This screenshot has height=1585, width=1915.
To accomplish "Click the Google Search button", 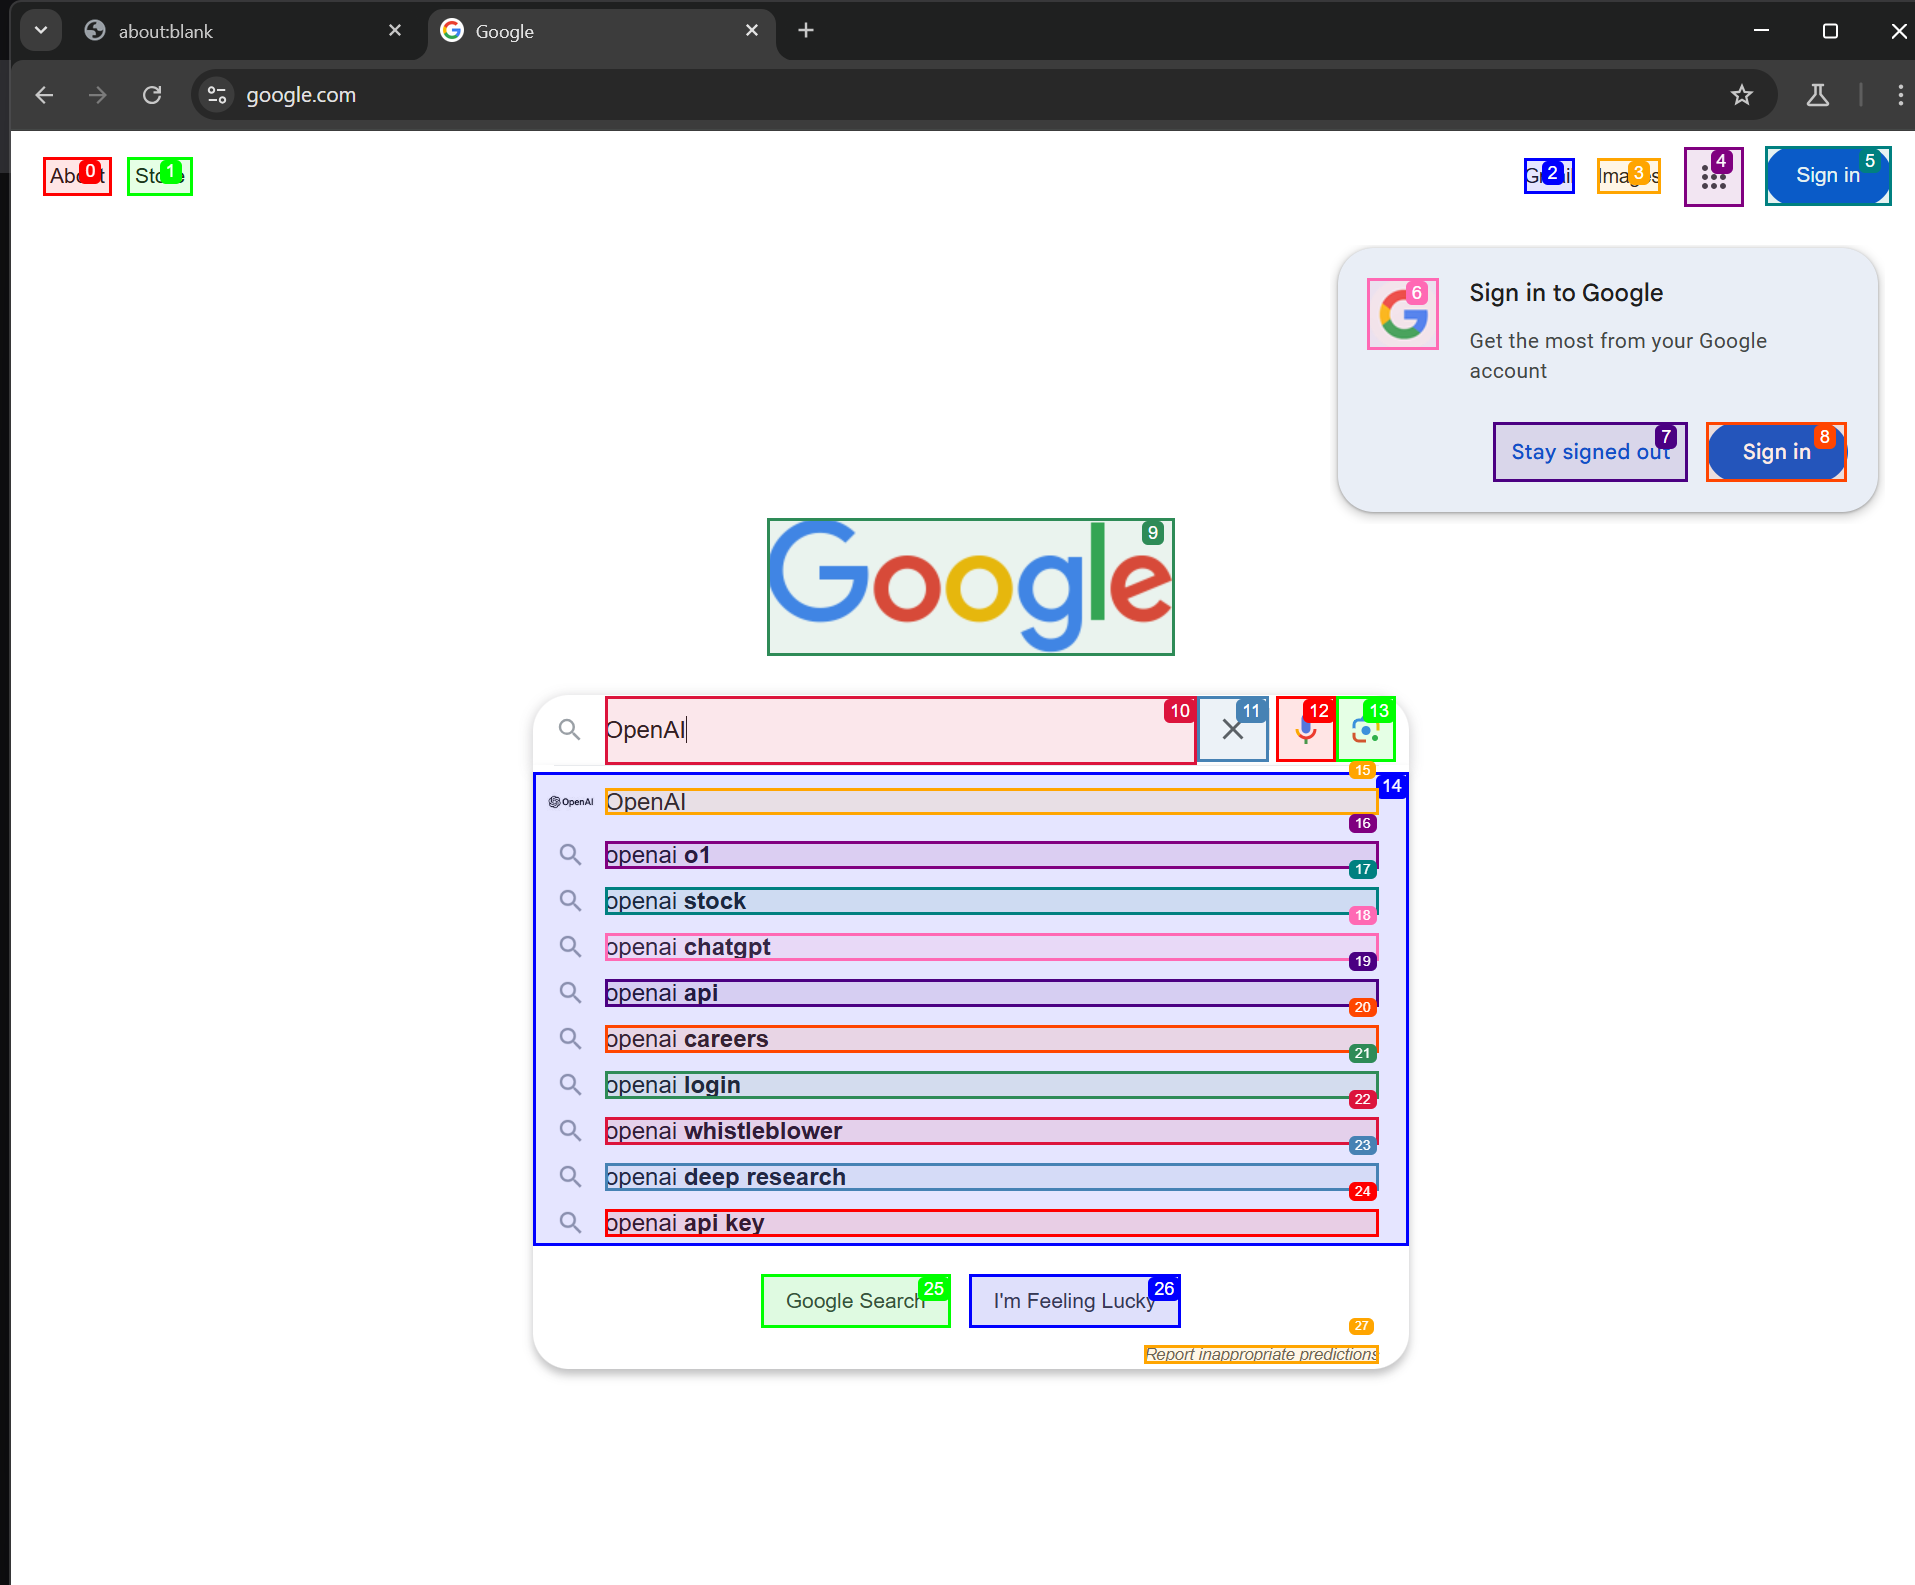I will 856,1301.
